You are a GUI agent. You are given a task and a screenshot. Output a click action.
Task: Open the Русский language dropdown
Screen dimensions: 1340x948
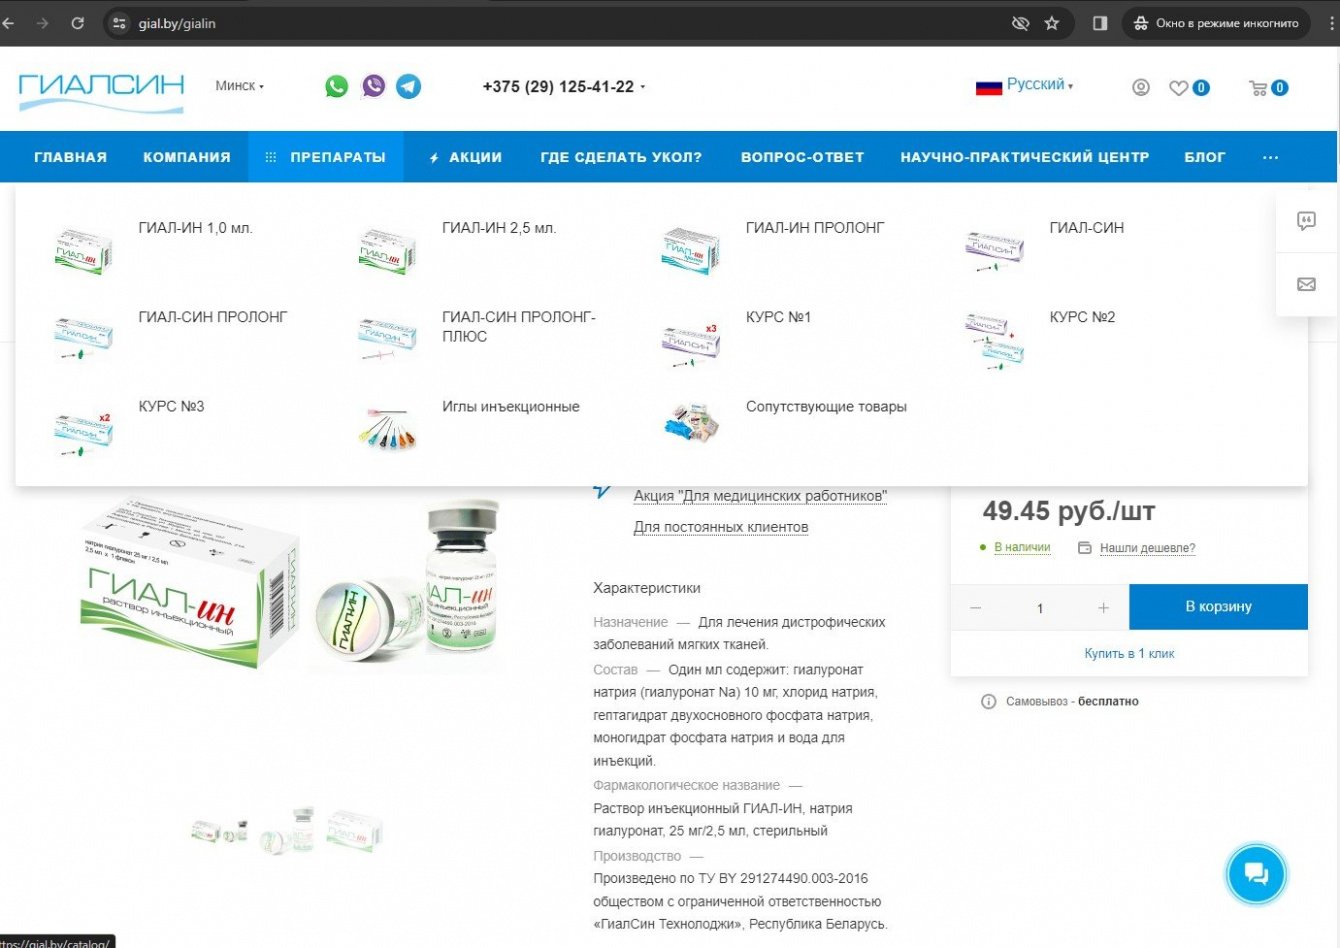pos(1024,85)
